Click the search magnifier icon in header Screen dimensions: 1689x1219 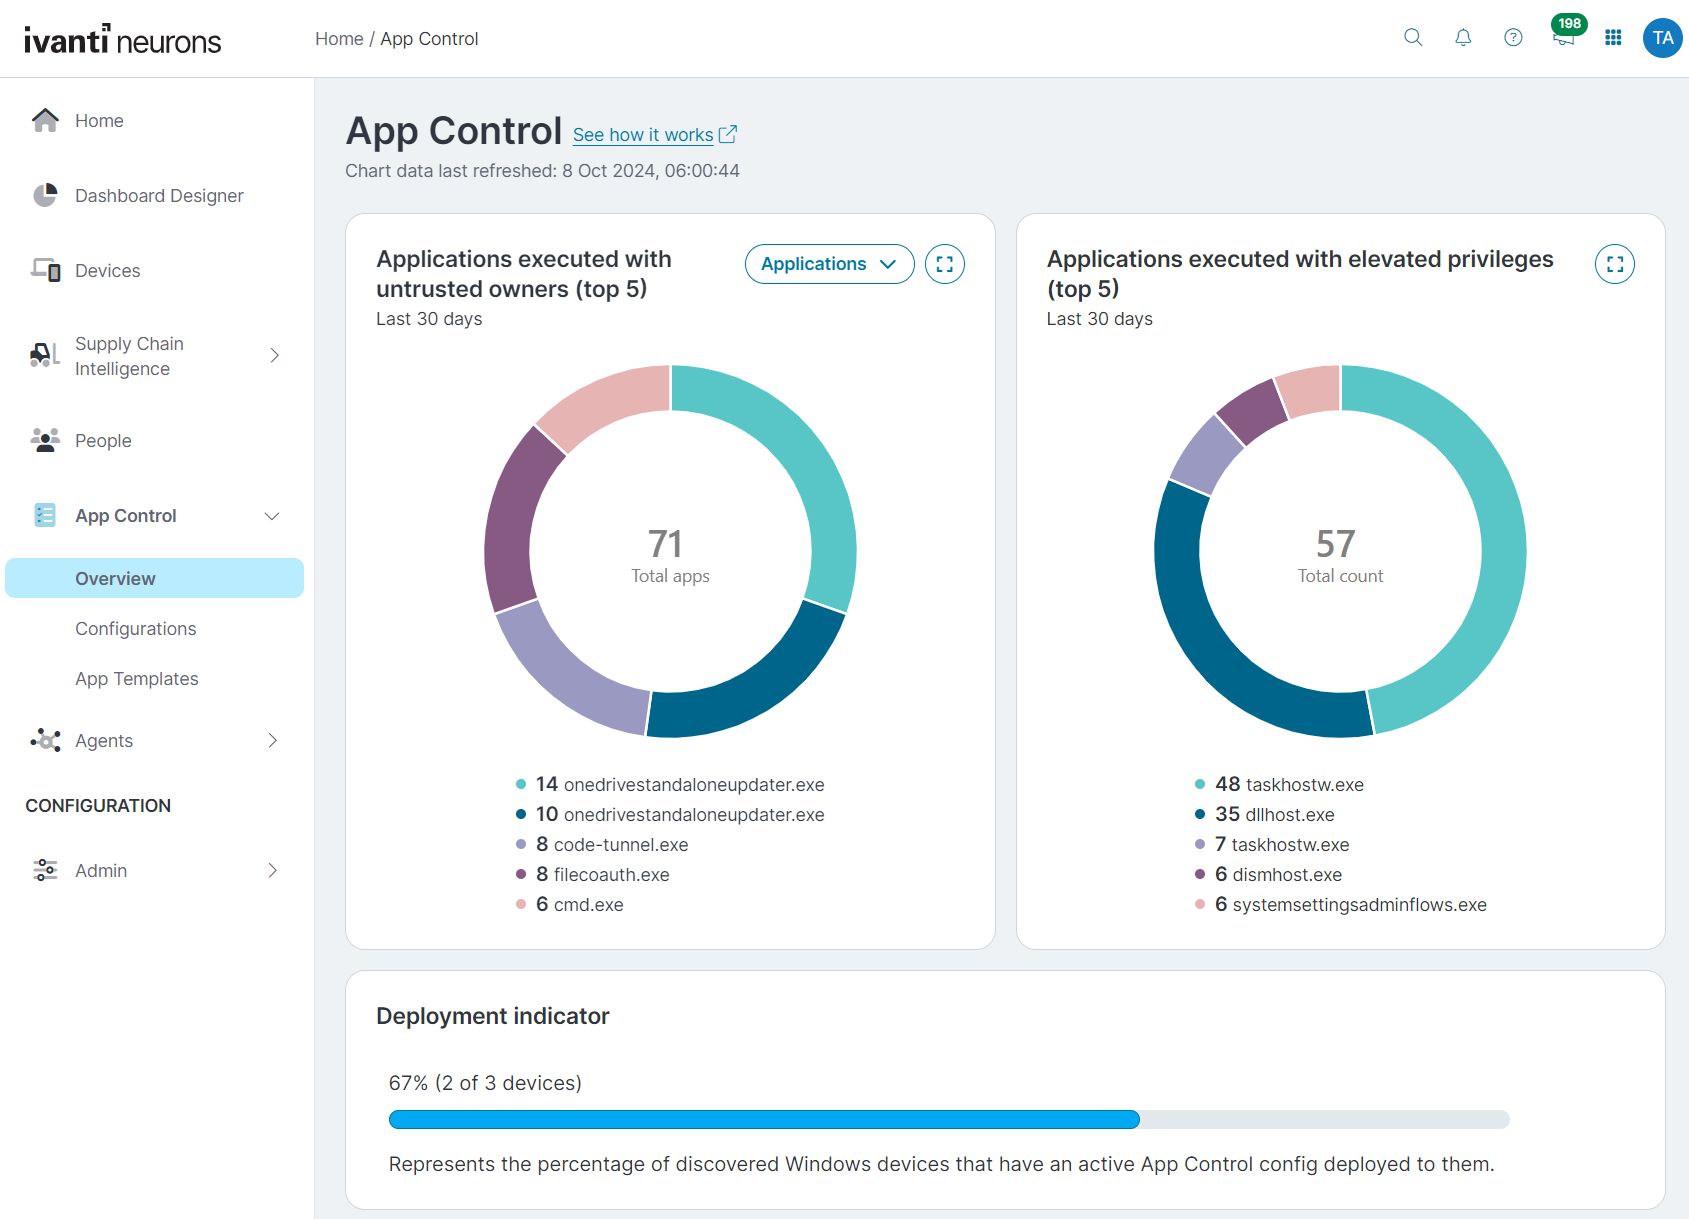point(1412,38)
